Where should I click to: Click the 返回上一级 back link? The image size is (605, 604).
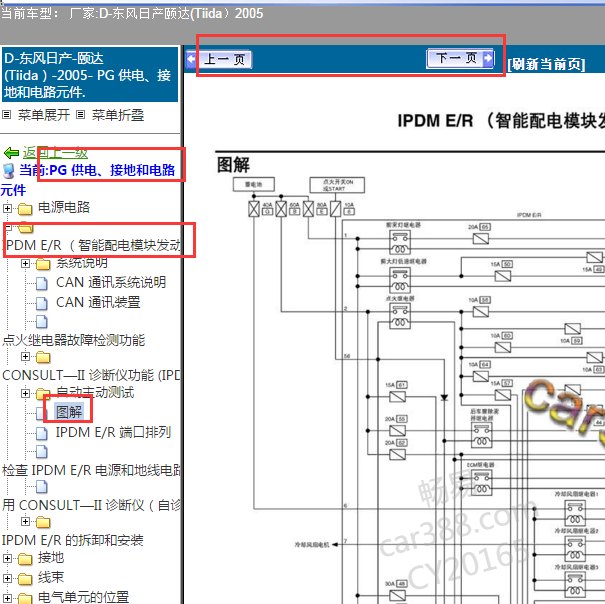click(55, 153)
